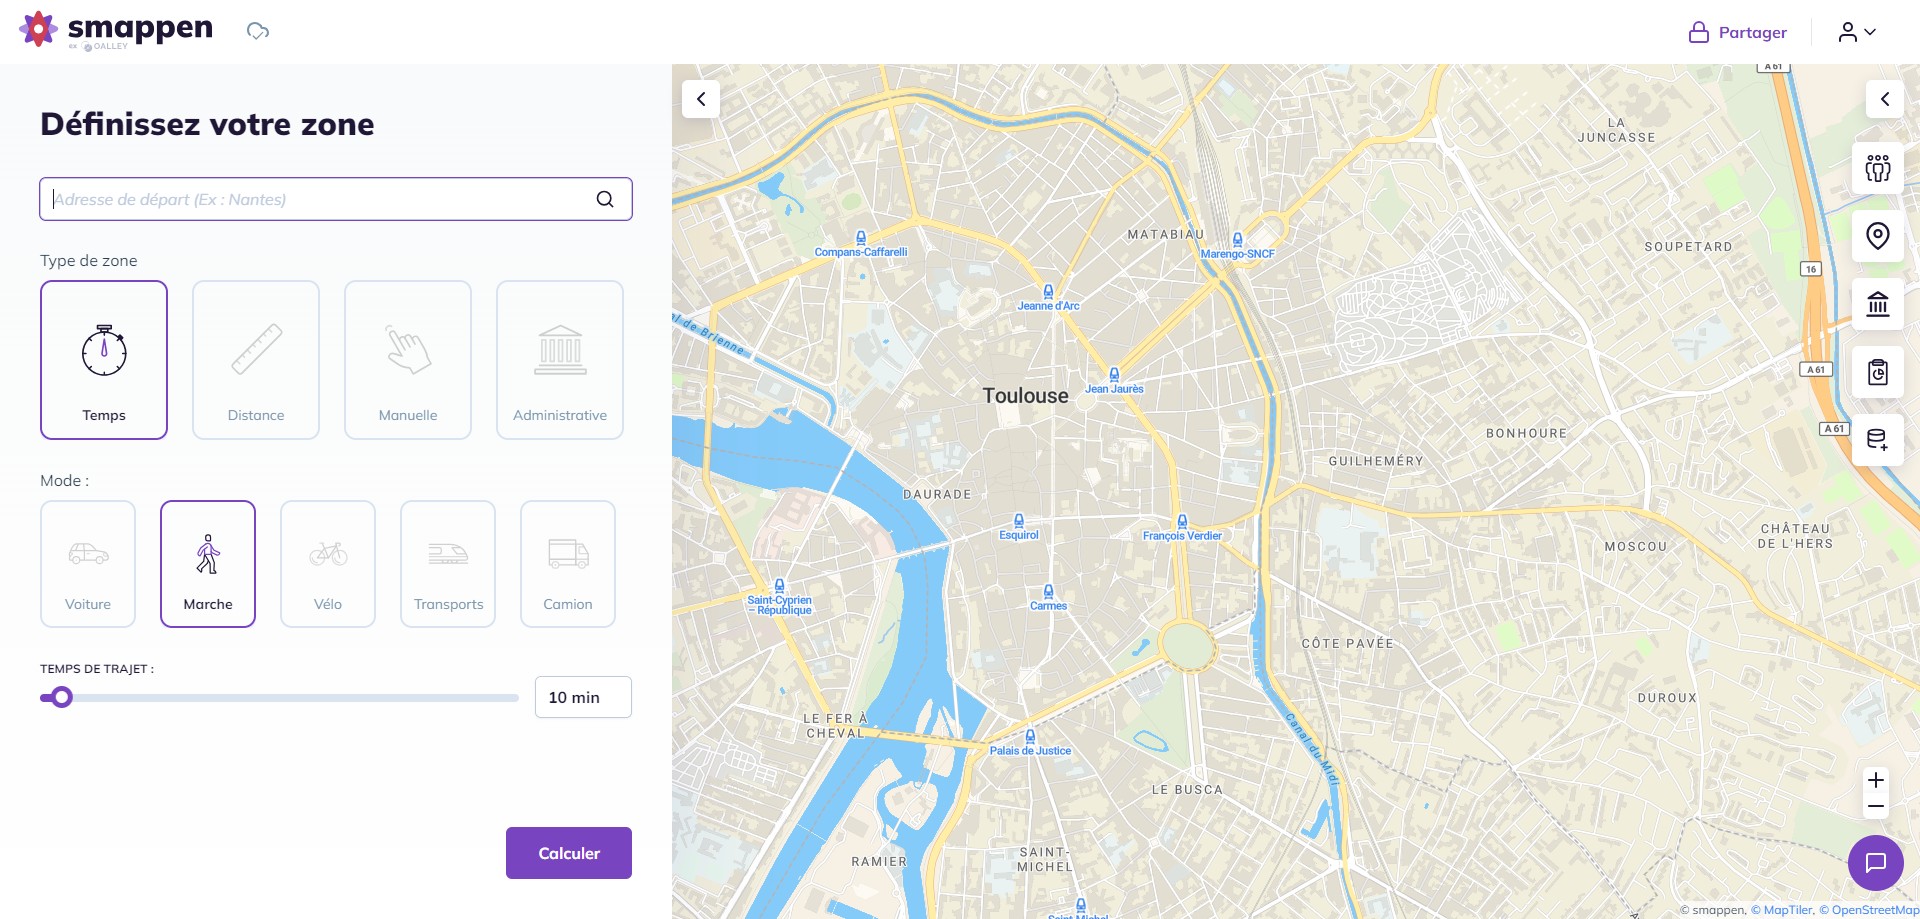Click the BONHOURE district label
This screenshot has width=1920, height=919.
pos(1527,433)
